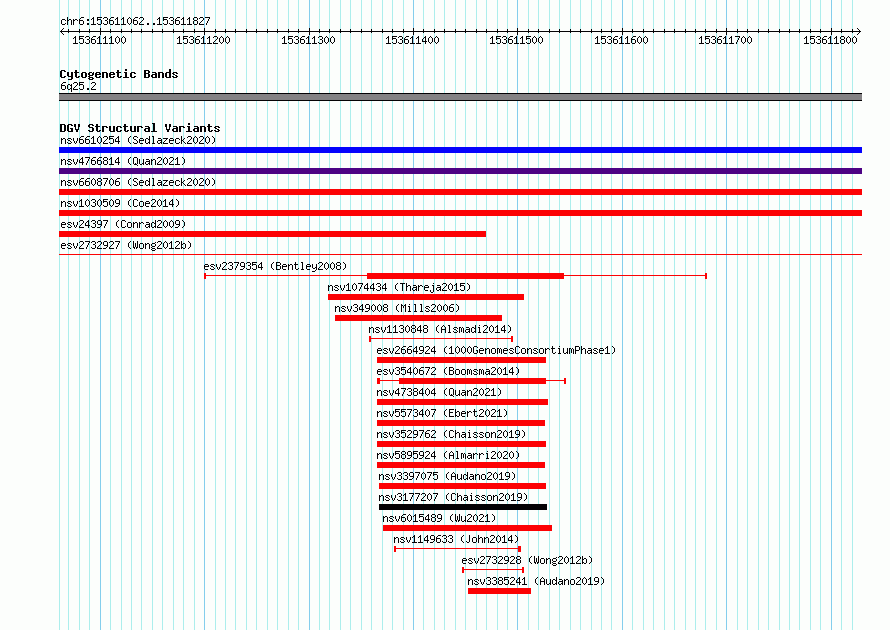Screen dimensions: 890x630
Task: Click the nsv6610254 (Sedlazeck2020) label
Action: click(x=138, y=140)
